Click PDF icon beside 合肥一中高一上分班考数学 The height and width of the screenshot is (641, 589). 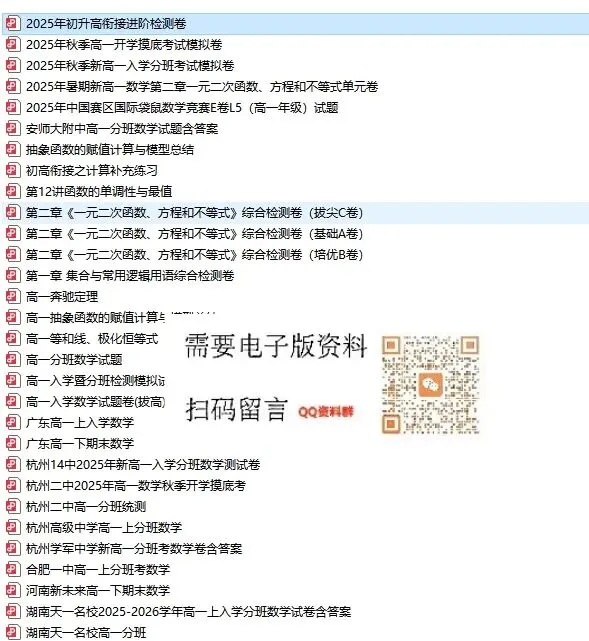coord(13,569)
